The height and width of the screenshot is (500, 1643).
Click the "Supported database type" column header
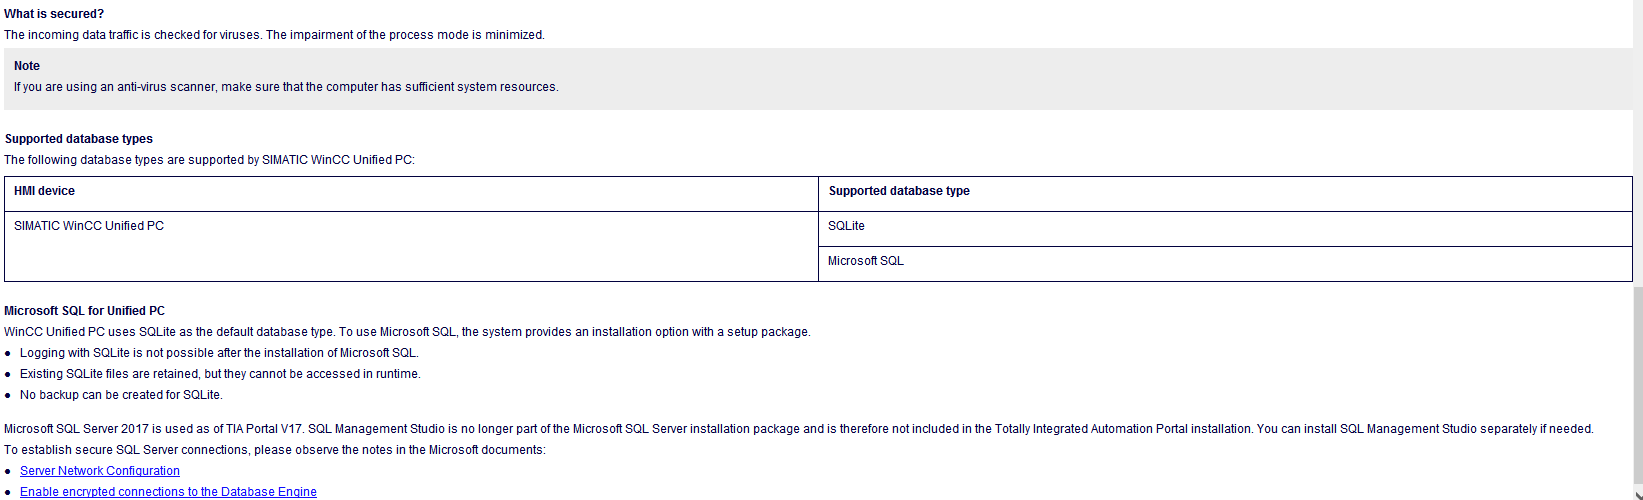pos(899,191)
